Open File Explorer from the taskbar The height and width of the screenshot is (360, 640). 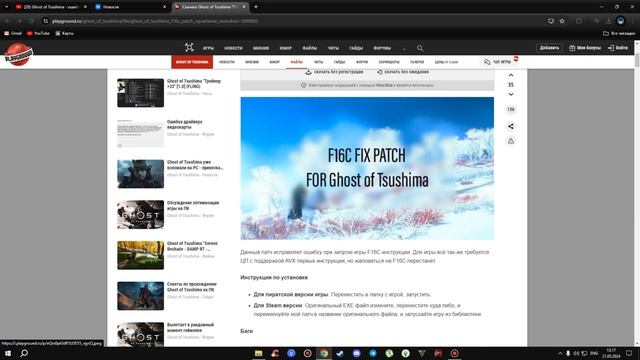(x=258, y=353)
